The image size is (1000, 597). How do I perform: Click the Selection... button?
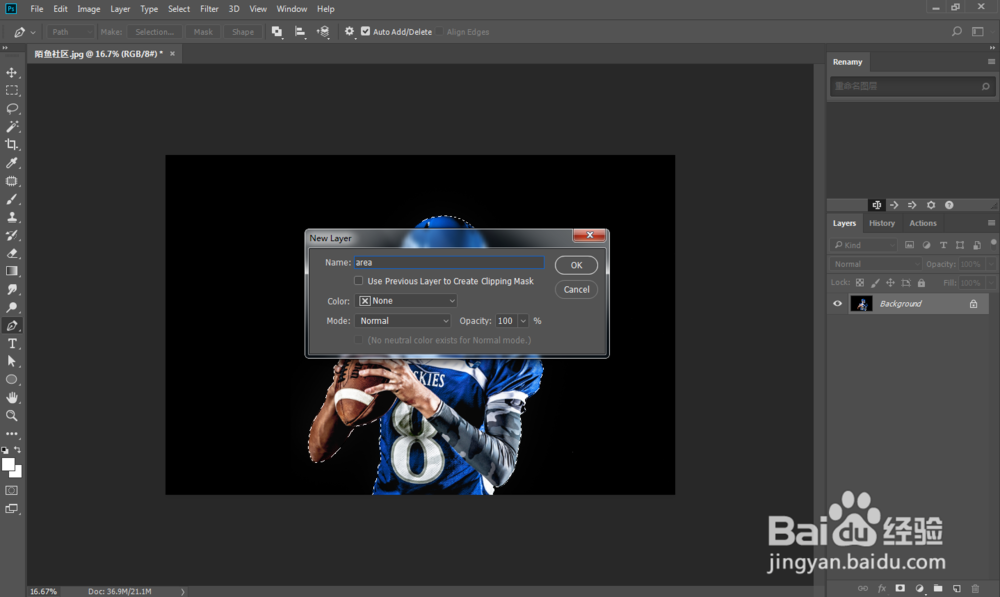(x=154, y=31)
